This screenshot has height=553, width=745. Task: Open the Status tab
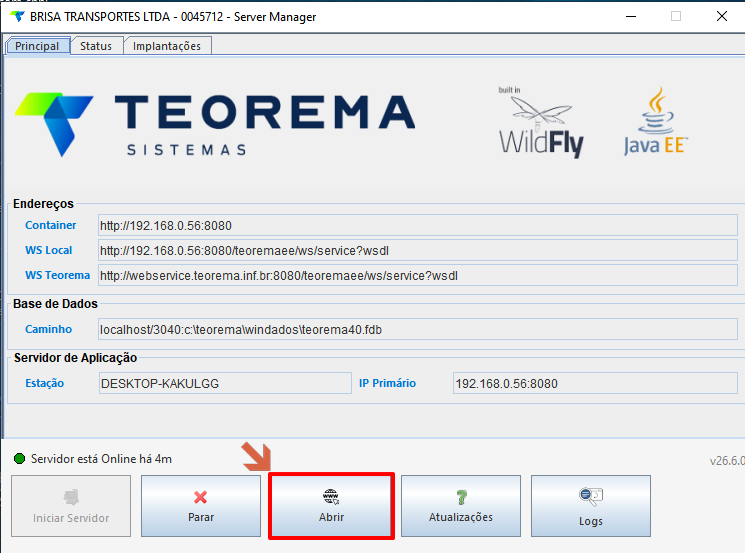(x=96, y=46)
